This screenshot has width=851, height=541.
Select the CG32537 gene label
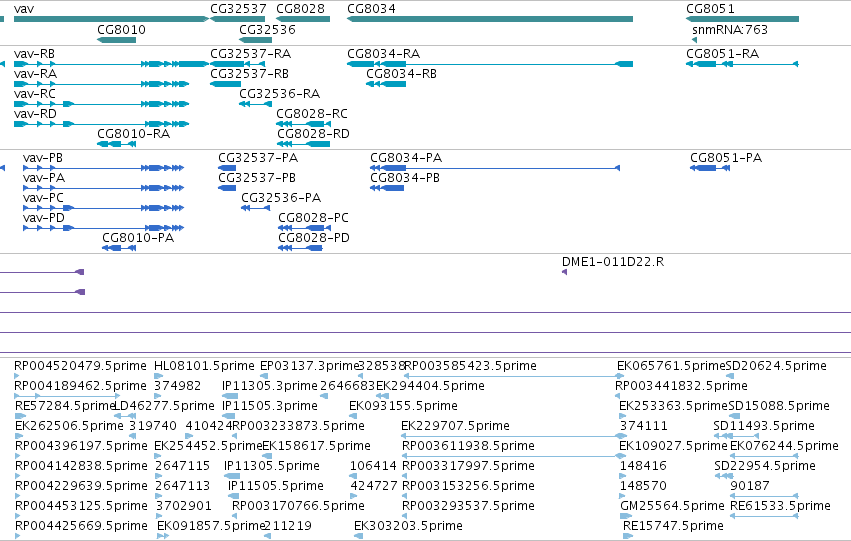[238, 9]
